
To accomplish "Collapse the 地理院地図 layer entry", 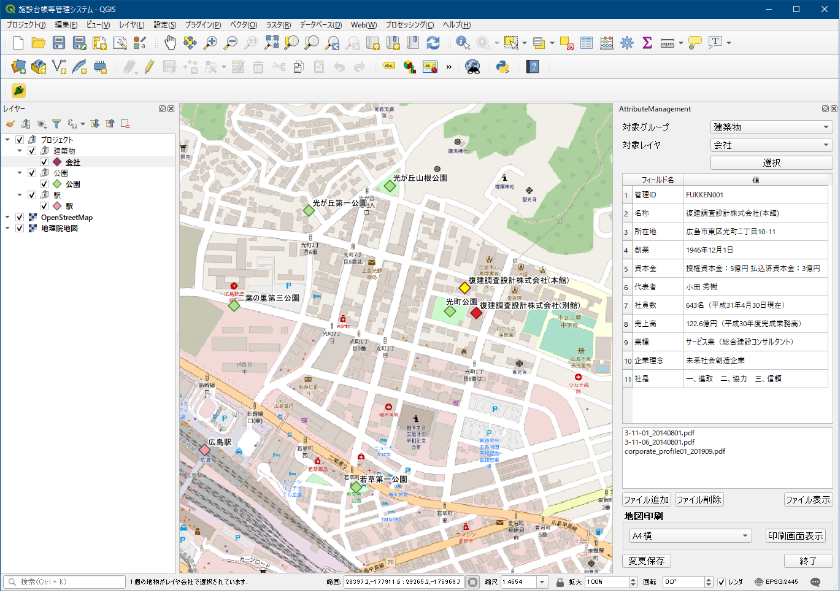I will [x=8, y=228].
